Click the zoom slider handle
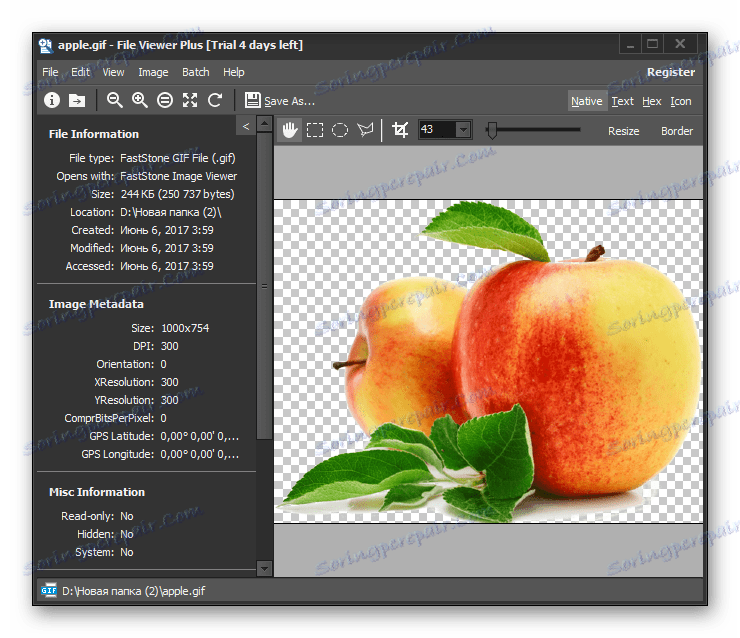This screenshot has height=638, width=740. [x=492, y=130]
